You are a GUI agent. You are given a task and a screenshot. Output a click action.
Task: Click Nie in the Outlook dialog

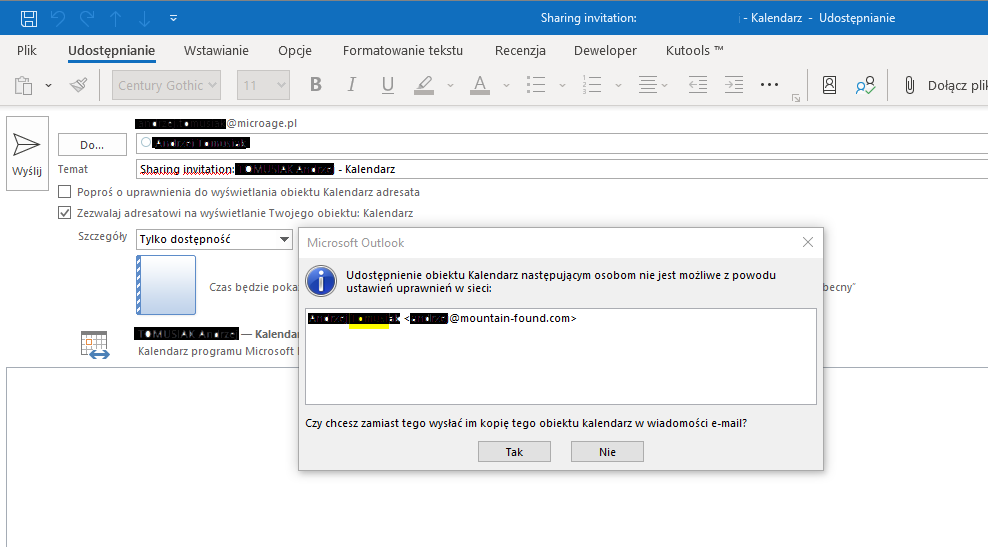607,452
